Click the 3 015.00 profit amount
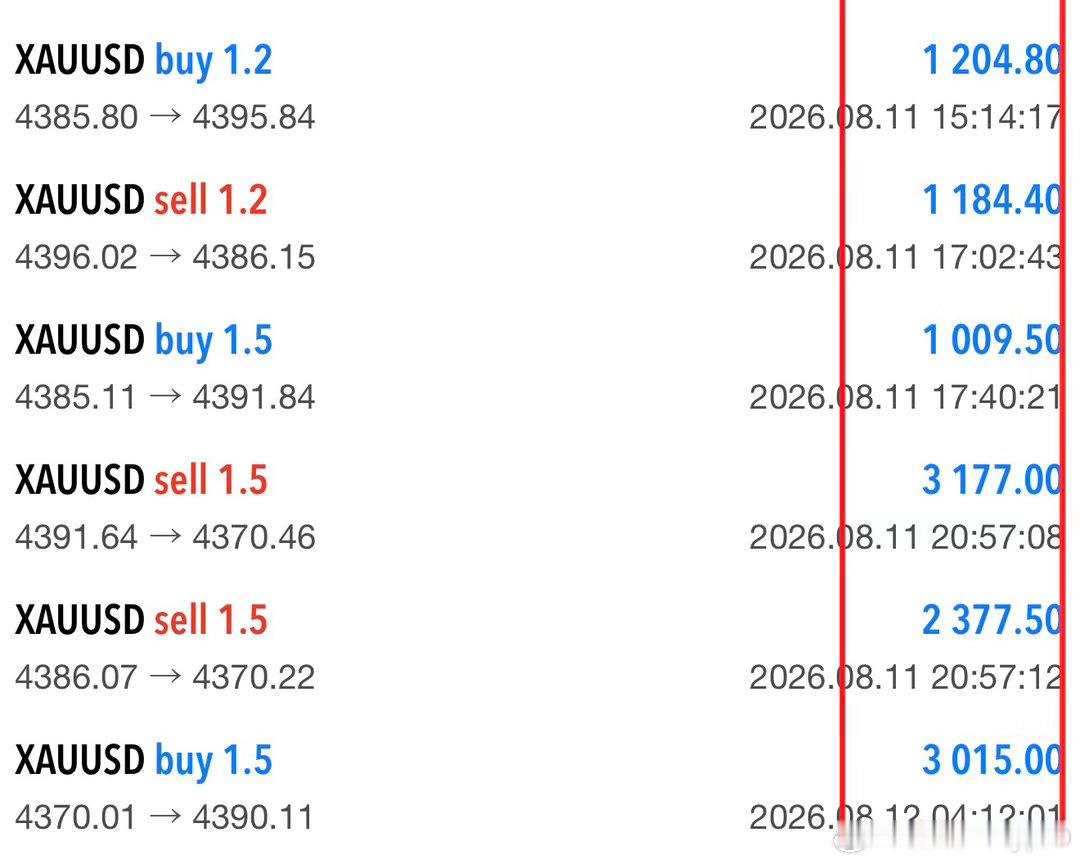1080x864 pixels. tap(992, 759)
